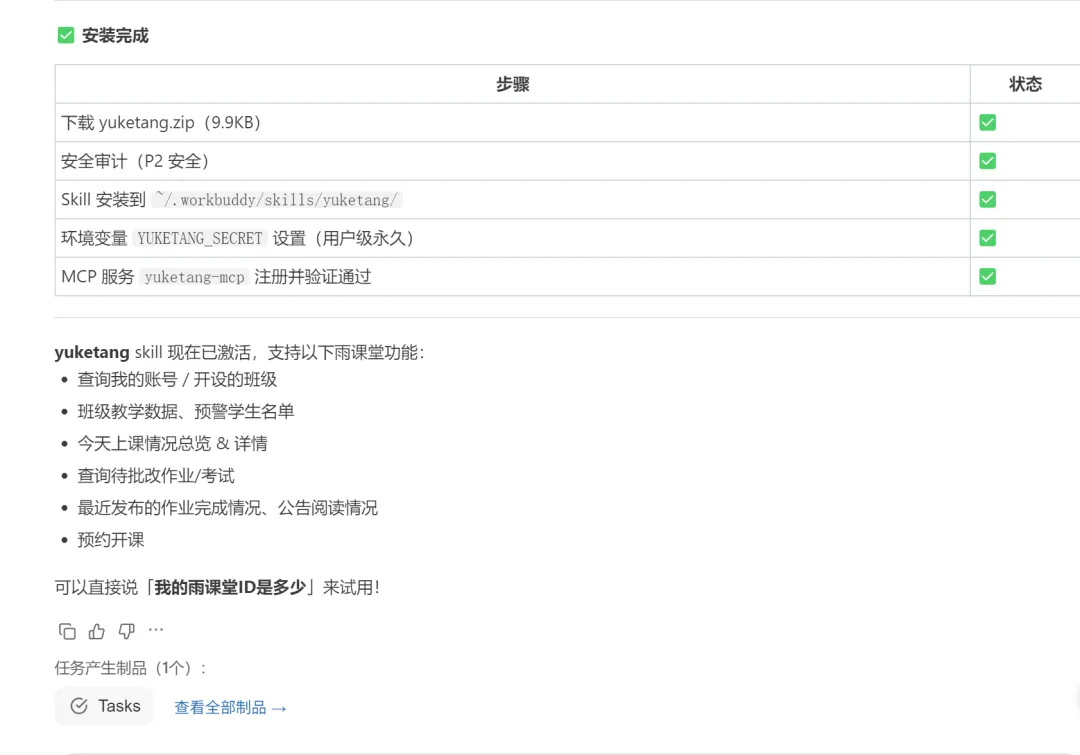
Task: Click bullet 今天上课情况总览 & 详情
Action: (x=172, y=444)
